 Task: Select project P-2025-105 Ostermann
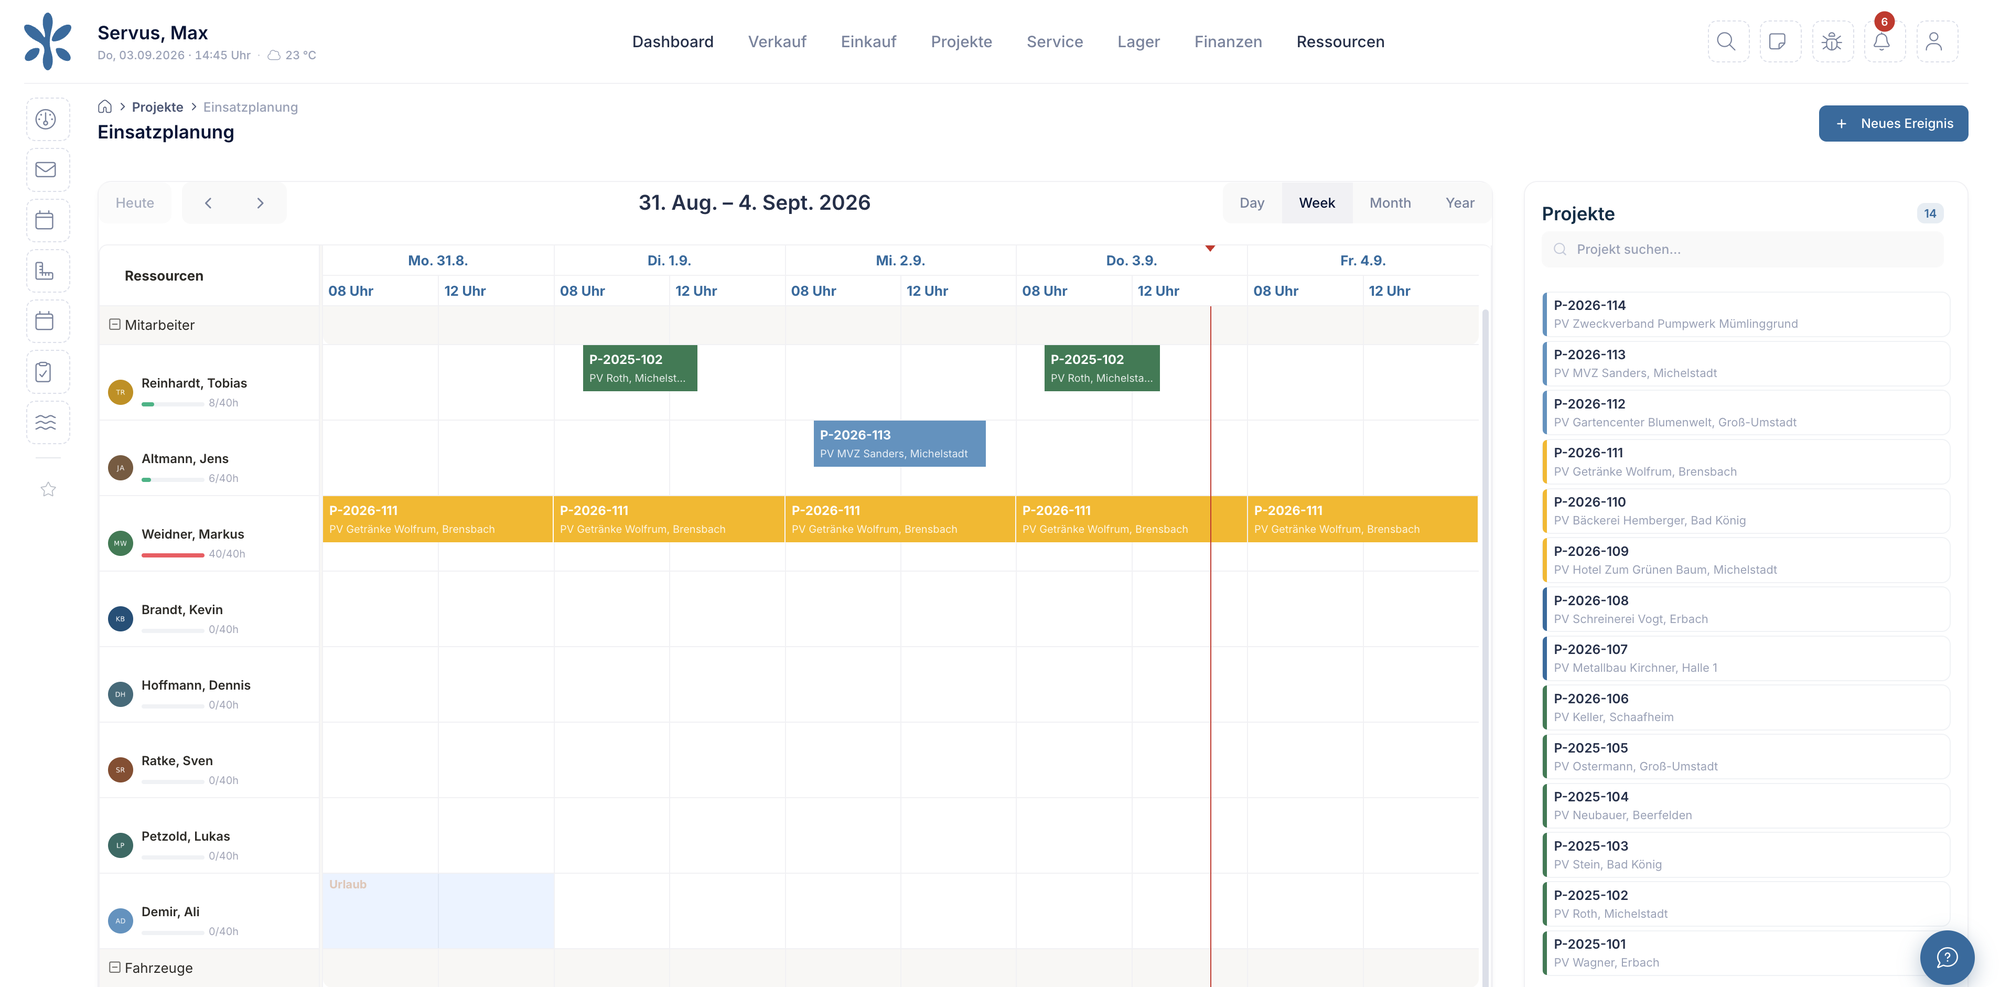[1746, 757]
